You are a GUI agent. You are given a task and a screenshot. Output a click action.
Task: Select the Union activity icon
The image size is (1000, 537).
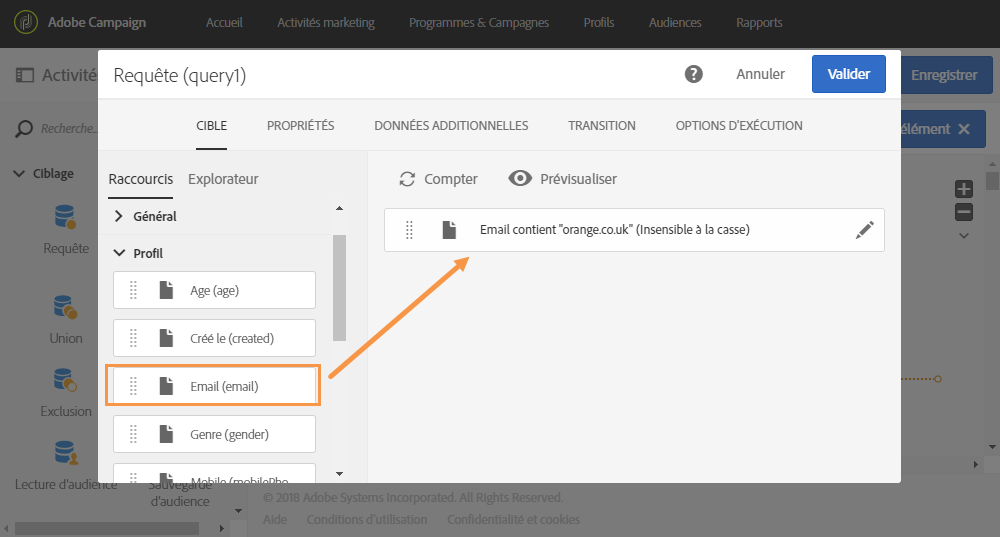point(65,306)
